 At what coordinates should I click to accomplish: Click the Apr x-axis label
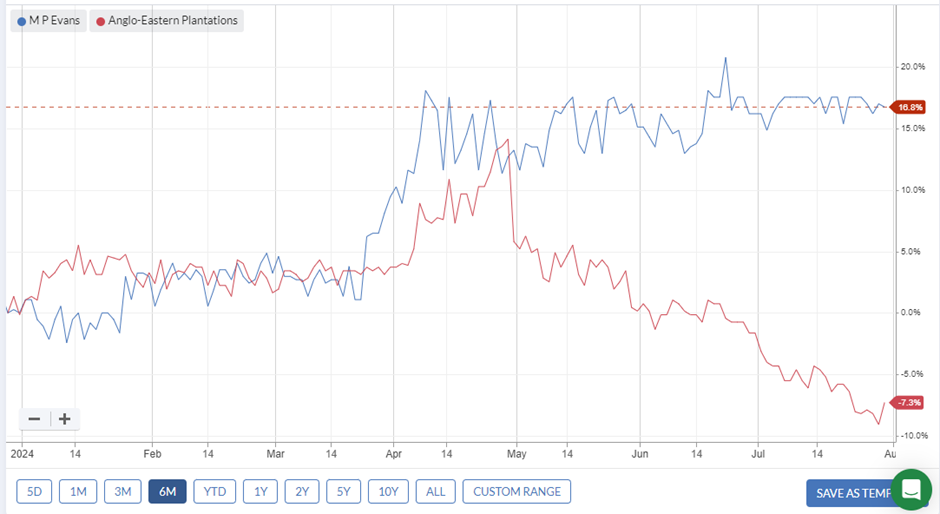tap(394, 454)
